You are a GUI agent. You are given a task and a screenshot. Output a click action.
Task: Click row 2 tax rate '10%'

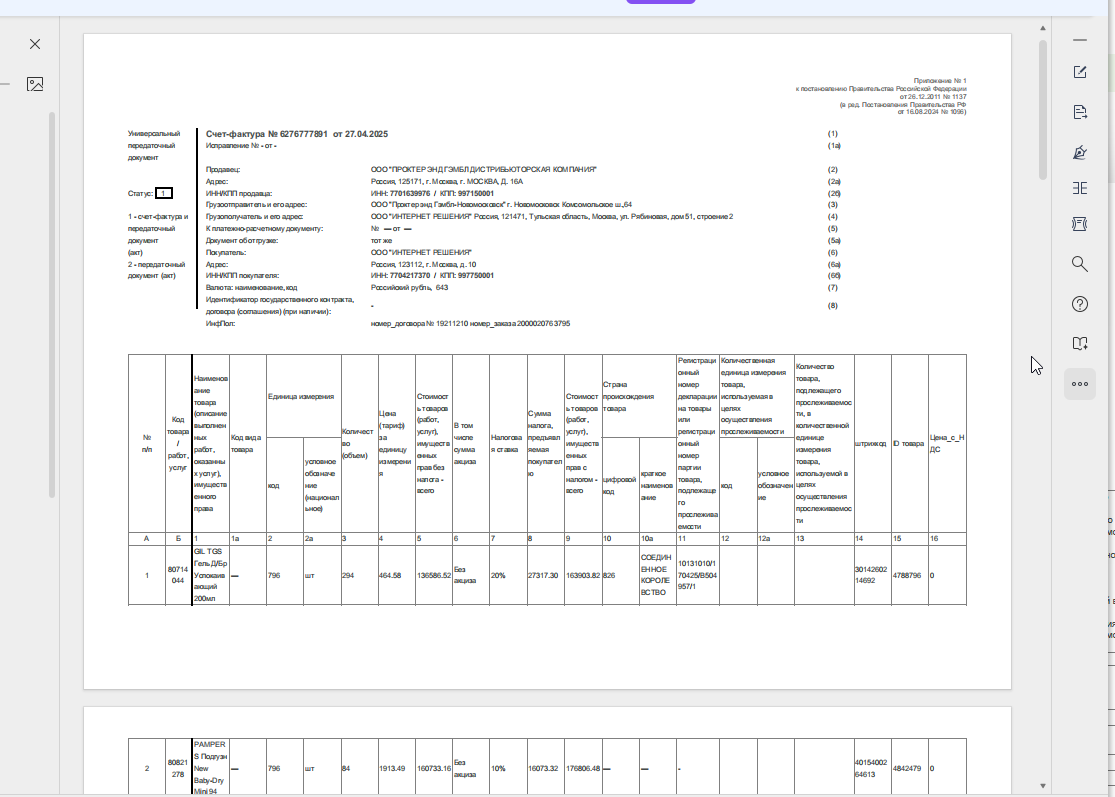coord(498,769)
